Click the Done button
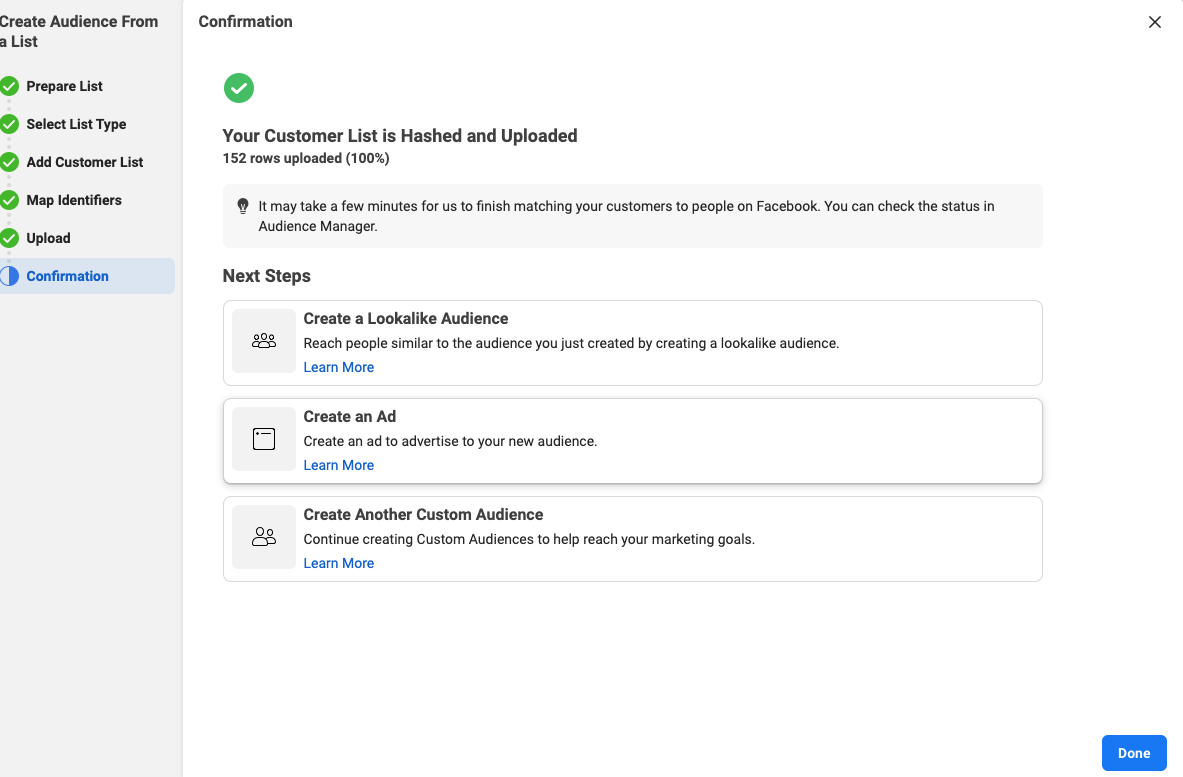1183x777 pixels. tap(1134, 753)
